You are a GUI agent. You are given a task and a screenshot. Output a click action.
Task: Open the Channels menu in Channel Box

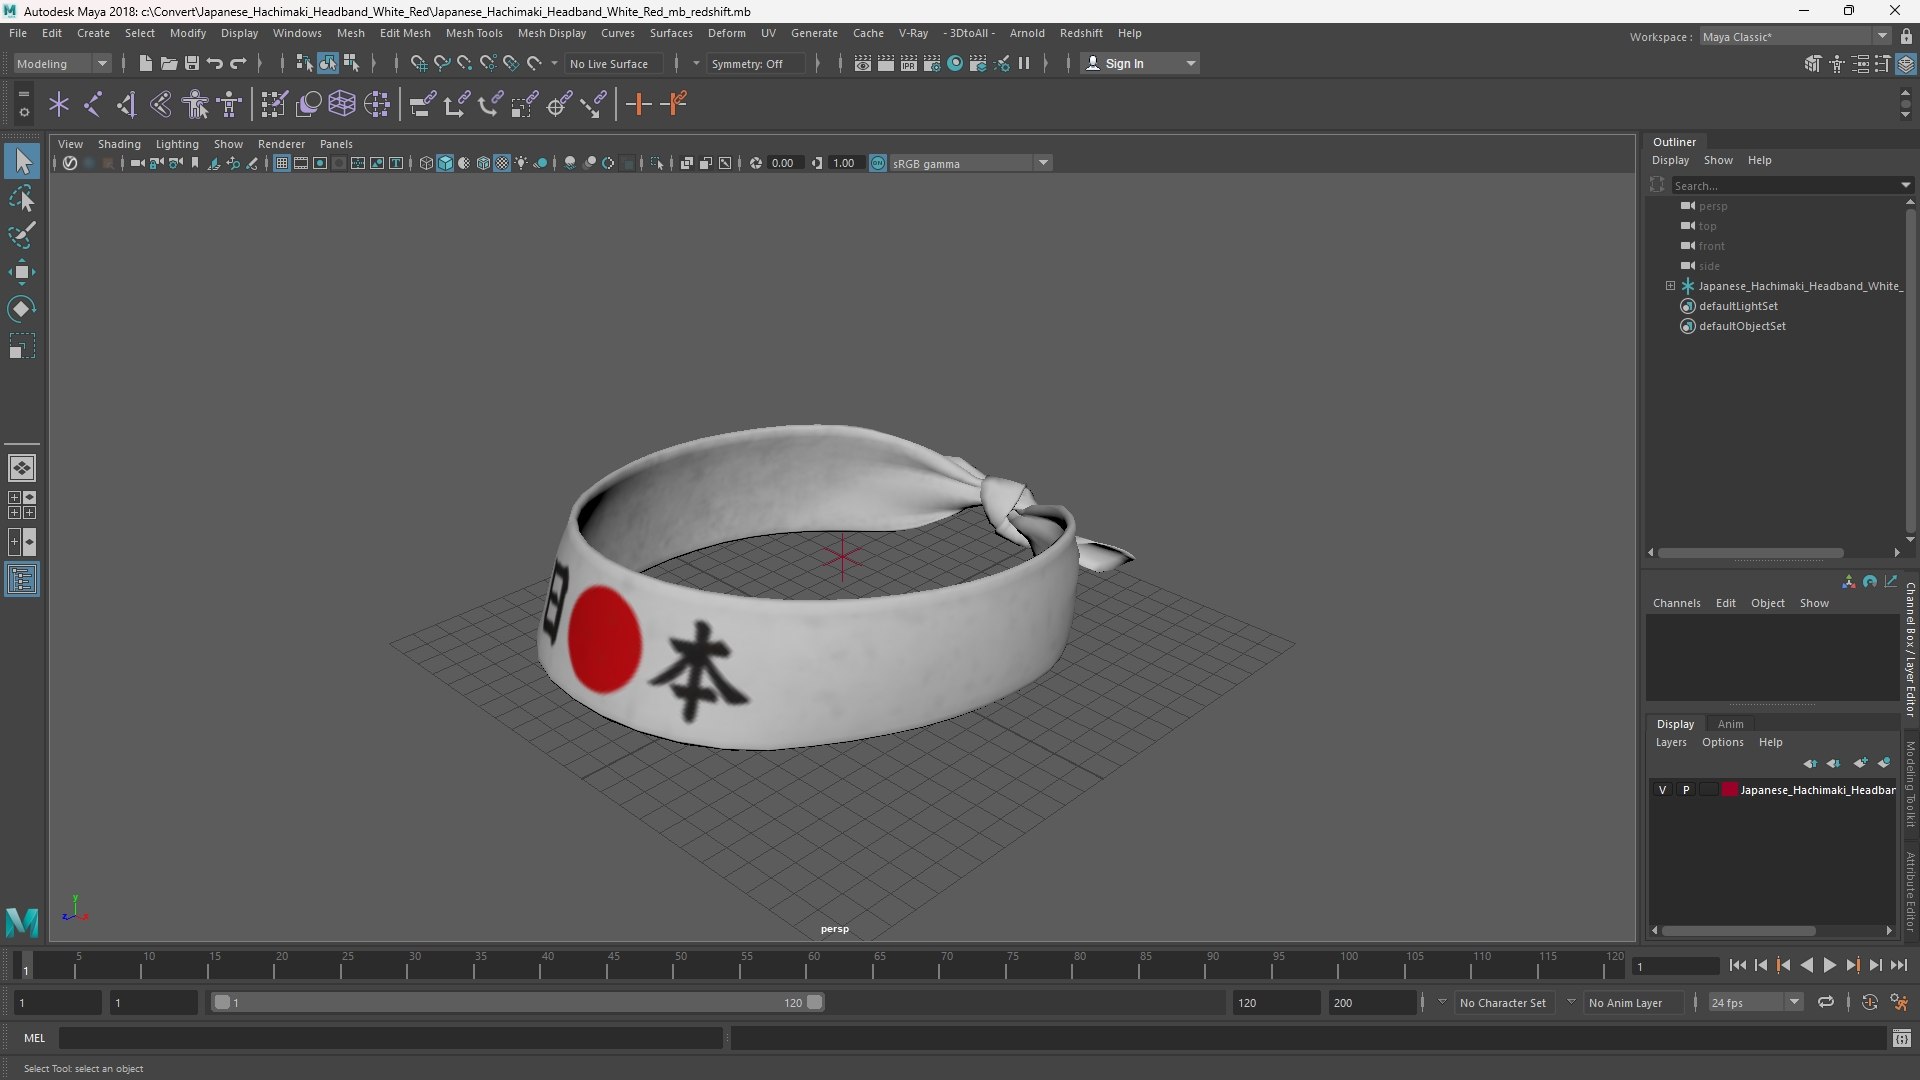point(1676,603)
